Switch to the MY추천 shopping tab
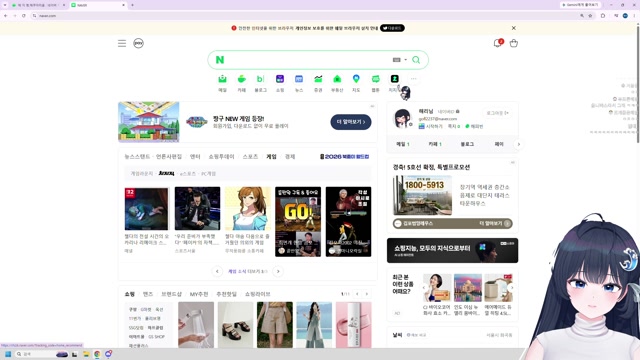The height and width of the screenshot is (360, 640). click(x=199, y=294)
